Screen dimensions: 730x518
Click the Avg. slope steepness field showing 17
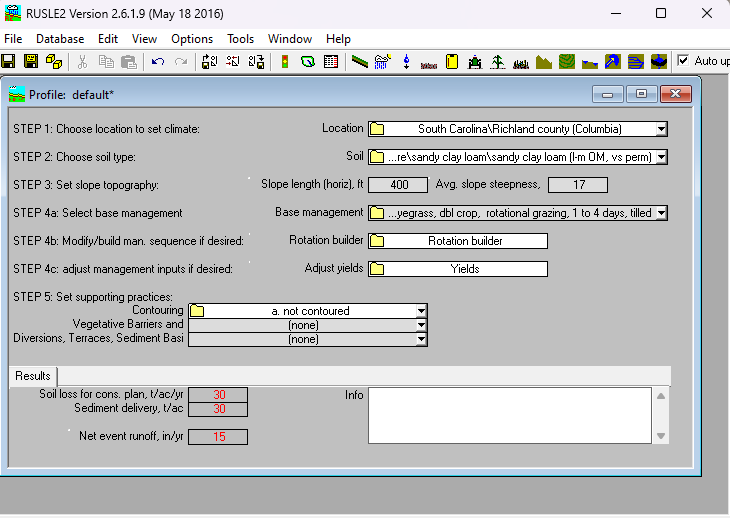pos(578,185)
